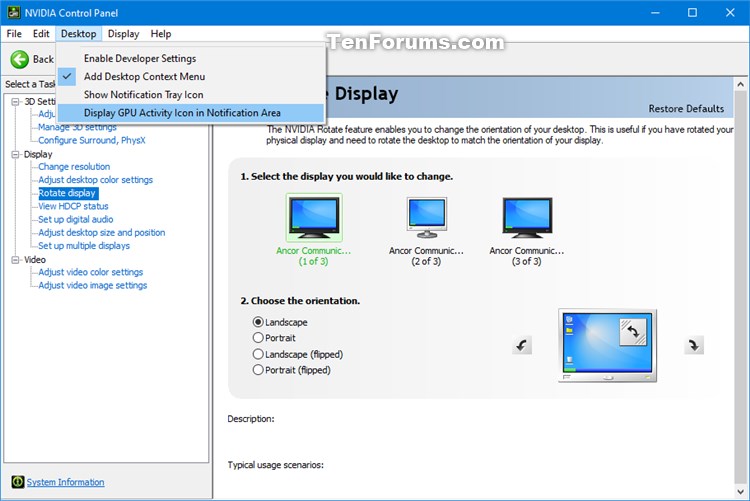The image size is (750, 501).
Task: Open the Display menu
Action: [123, 33]
